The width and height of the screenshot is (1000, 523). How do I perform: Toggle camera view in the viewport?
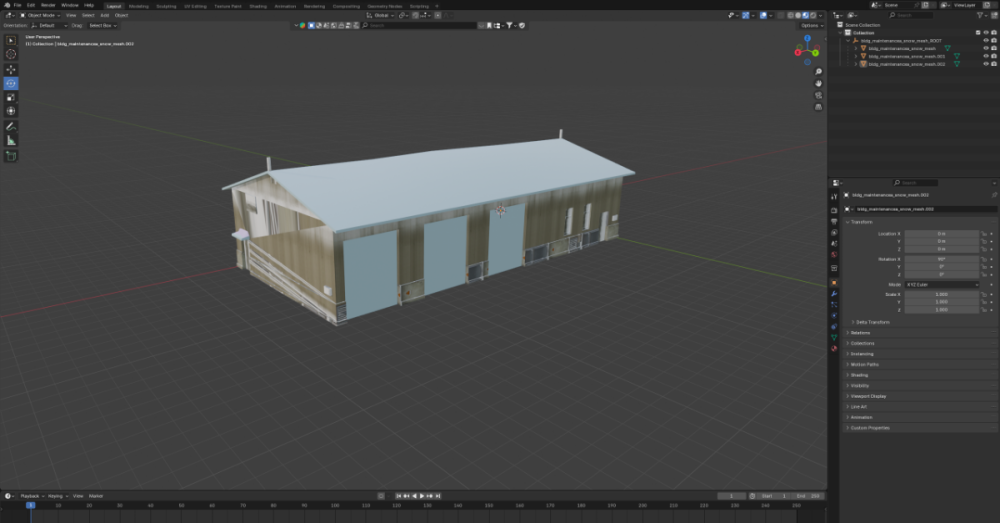coord(818,95)
